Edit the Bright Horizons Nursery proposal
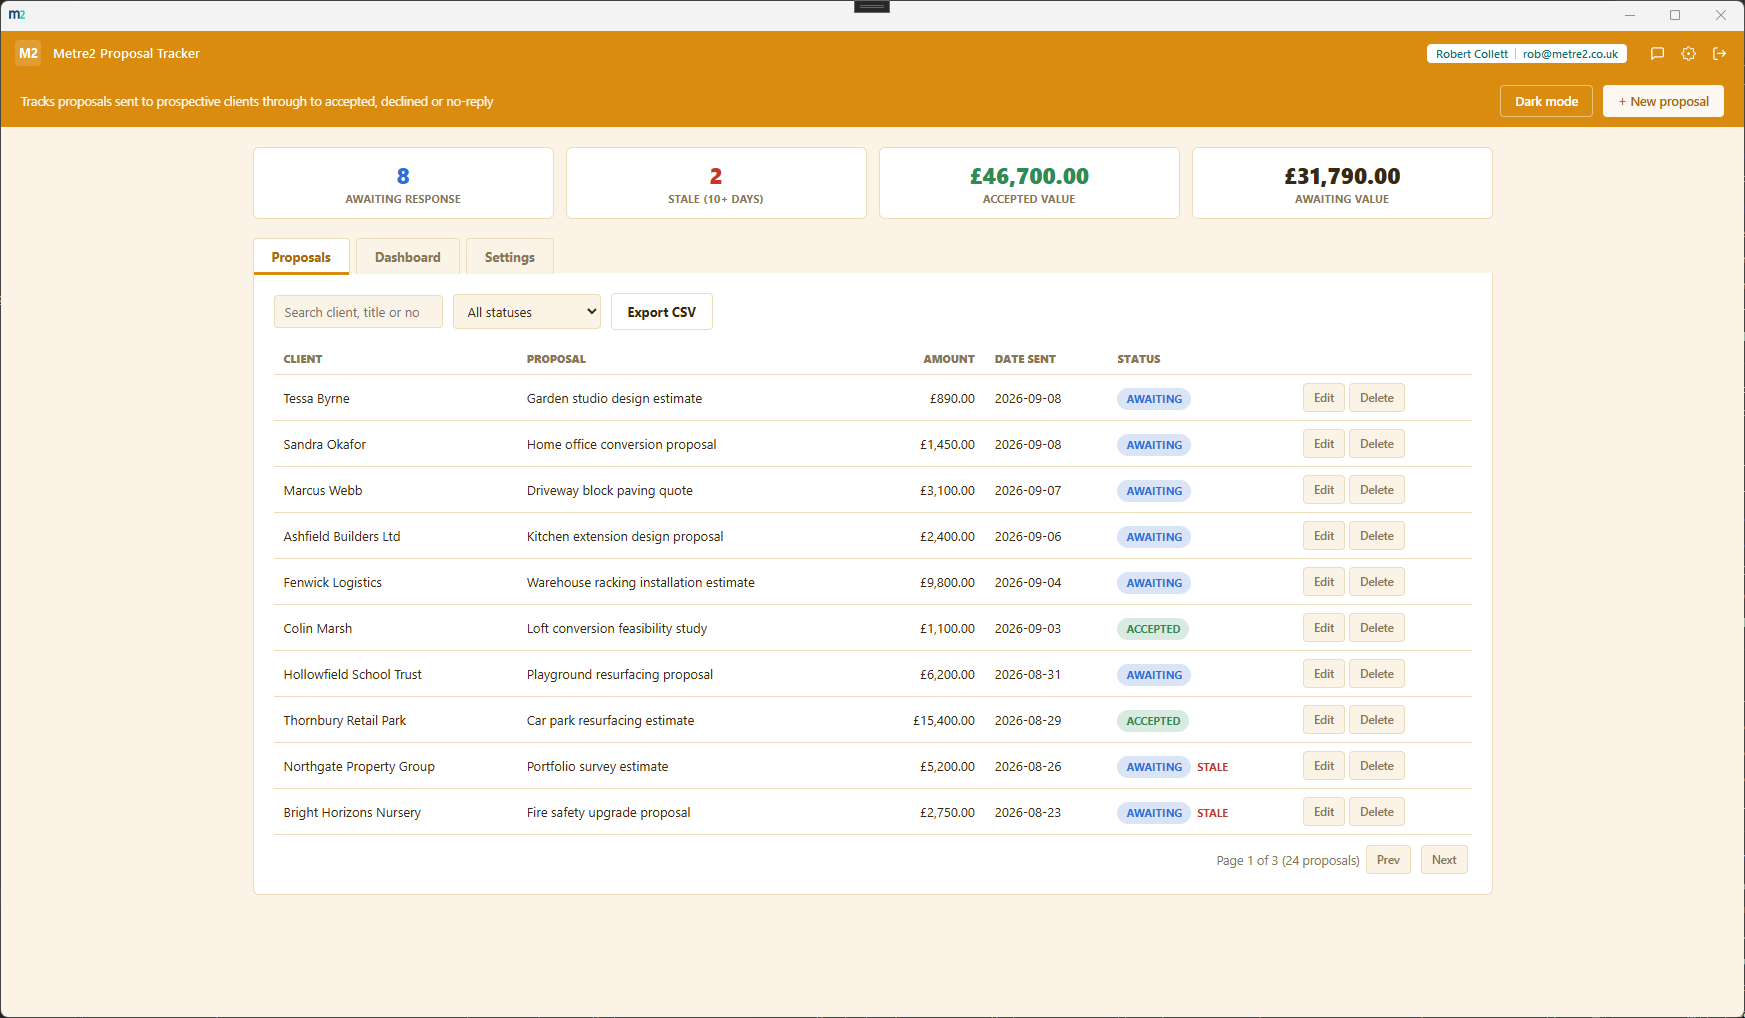This screenshot has width=1745, height=1018. 1324,812
